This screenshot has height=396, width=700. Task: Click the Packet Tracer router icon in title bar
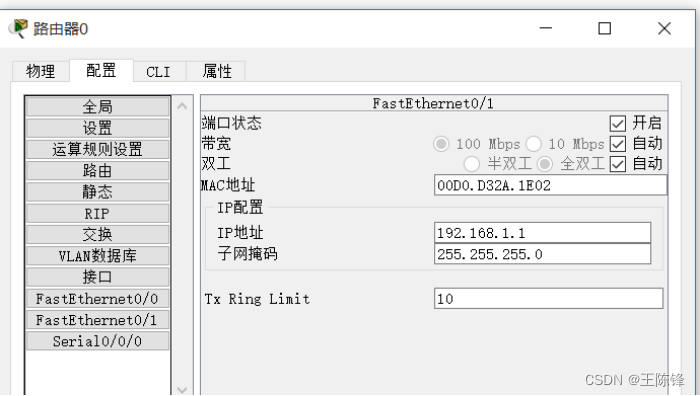point(18,29)
